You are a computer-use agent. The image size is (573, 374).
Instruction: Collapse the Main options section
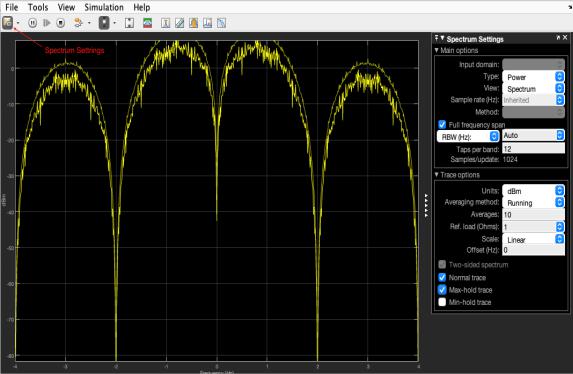pos(437,50)
